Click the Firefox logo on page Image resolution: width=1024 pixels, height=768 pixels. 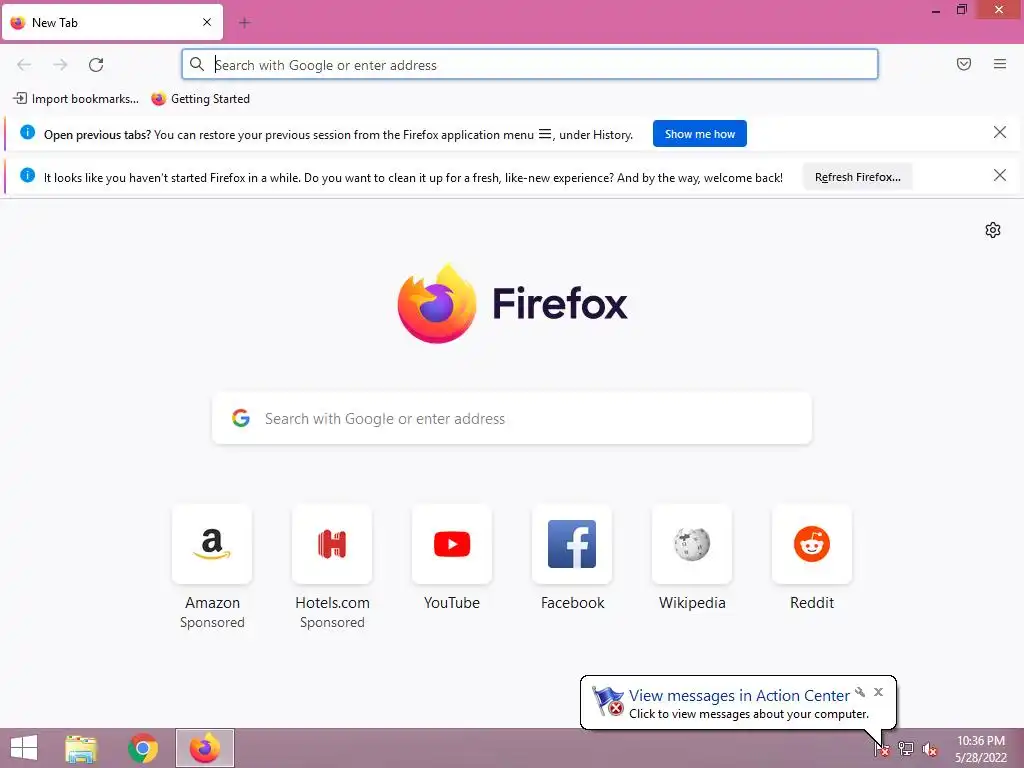click(x=512, y=304)
